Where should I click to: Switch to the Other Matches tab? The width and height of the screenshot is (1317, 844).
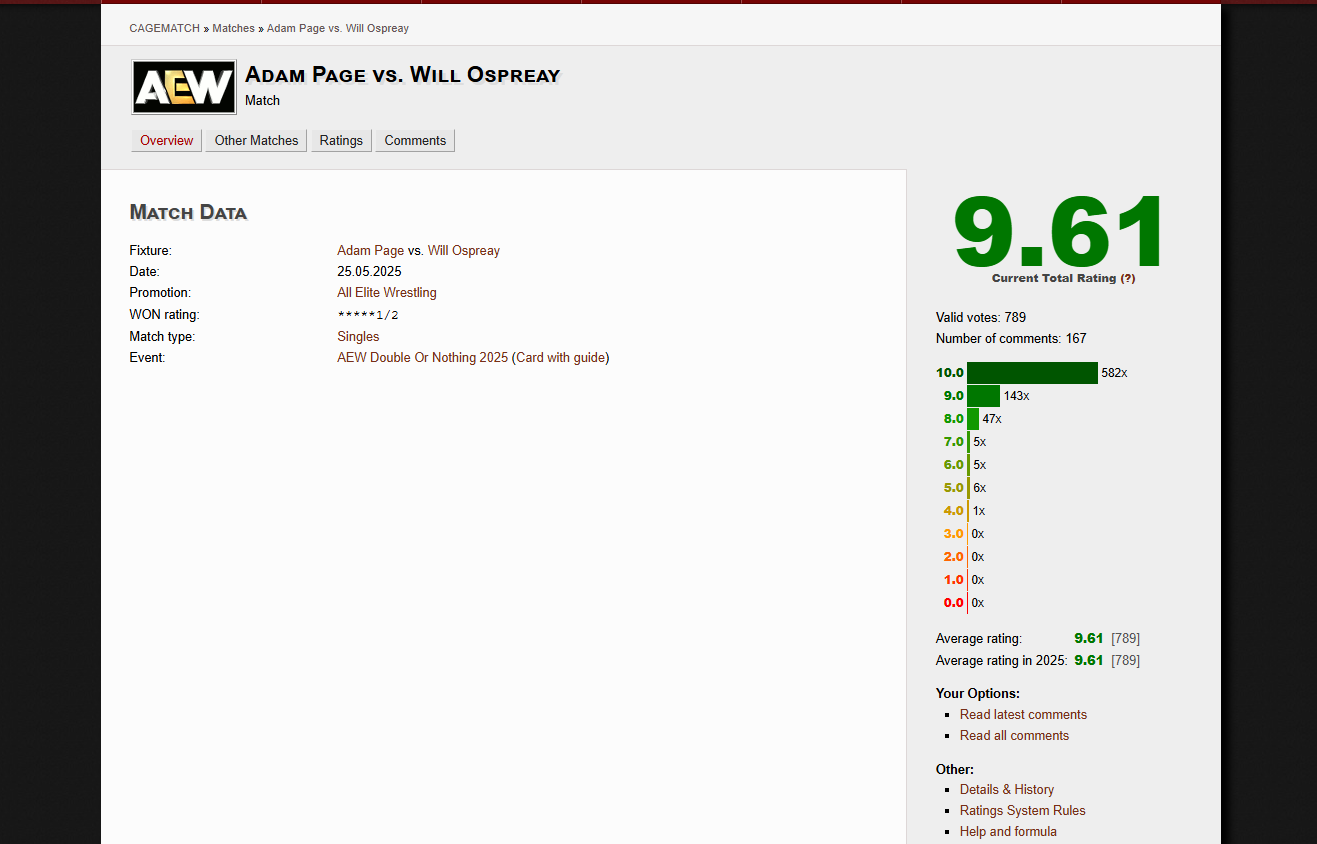(x=256, y=140)
